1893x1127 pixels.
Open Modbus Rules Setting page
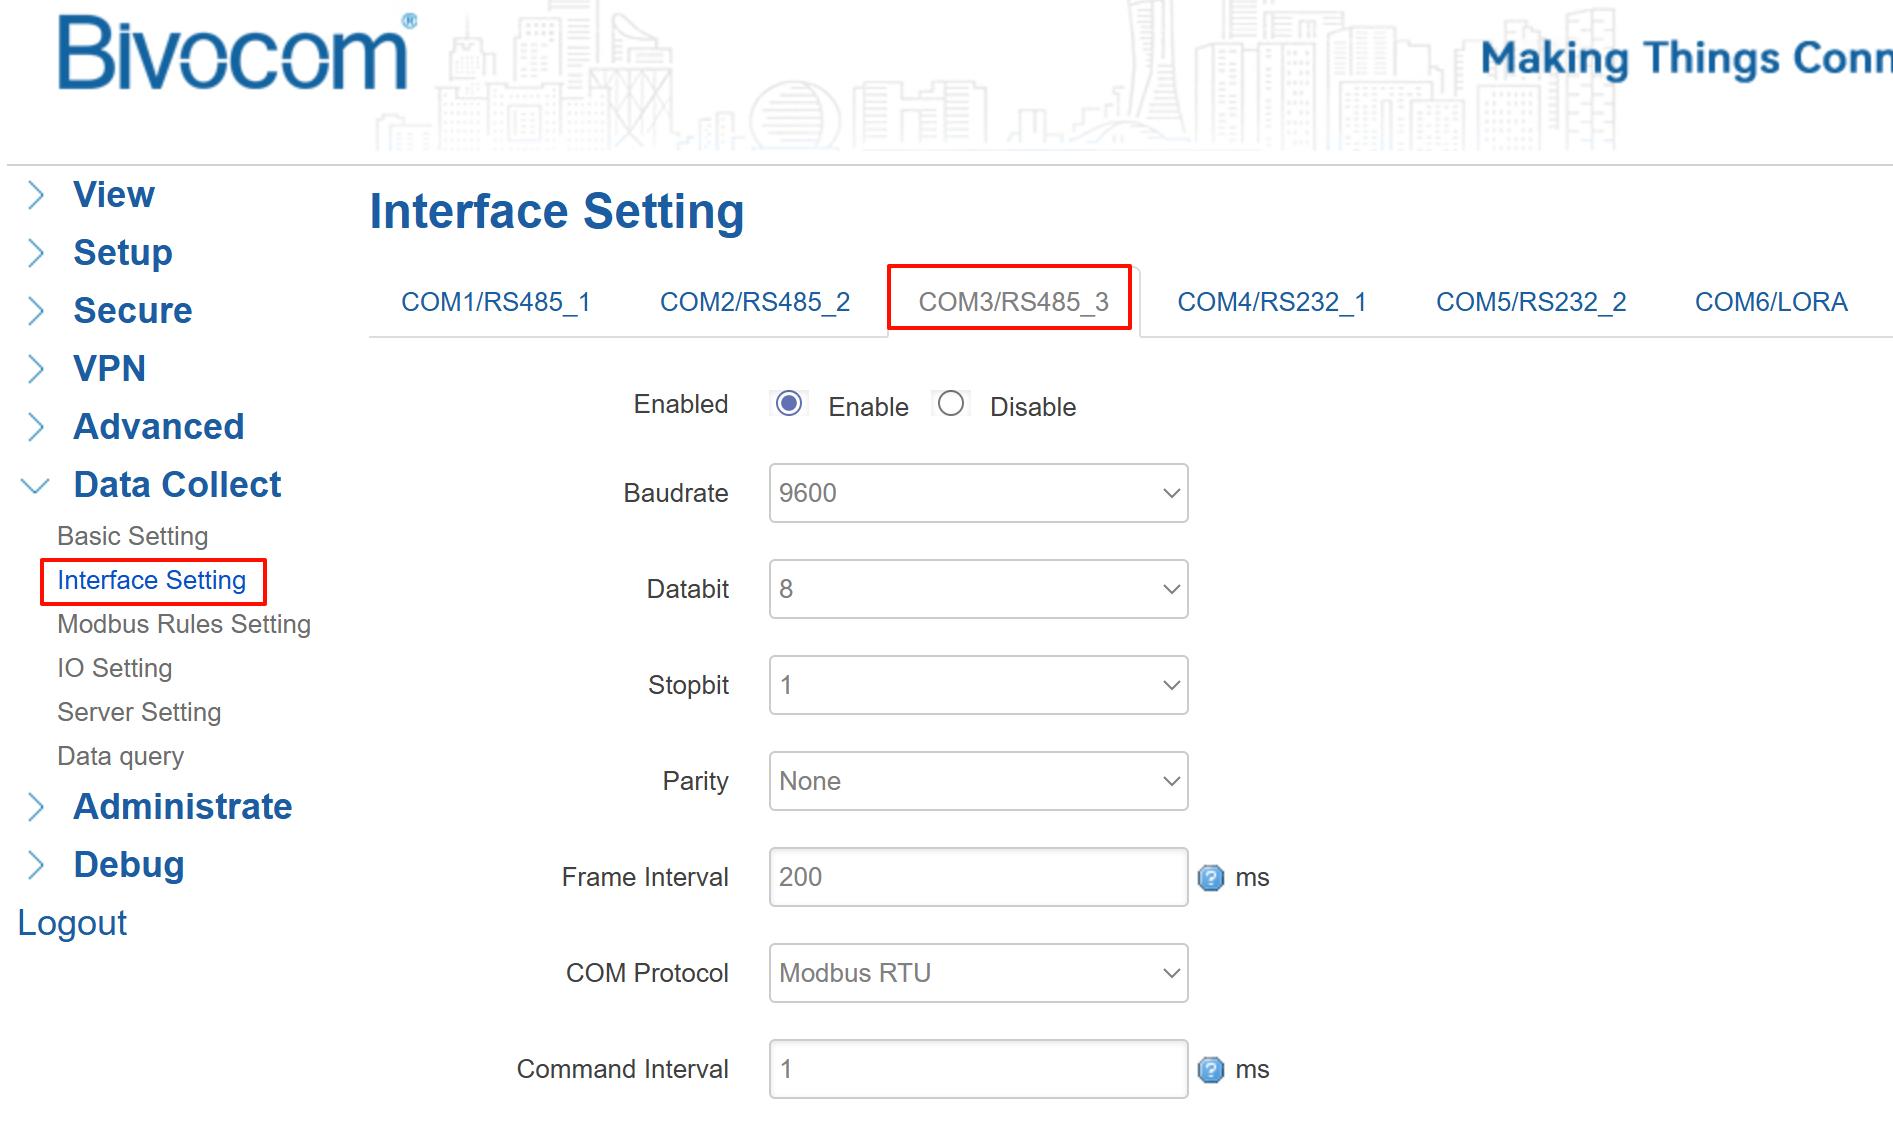coord(184,624)
